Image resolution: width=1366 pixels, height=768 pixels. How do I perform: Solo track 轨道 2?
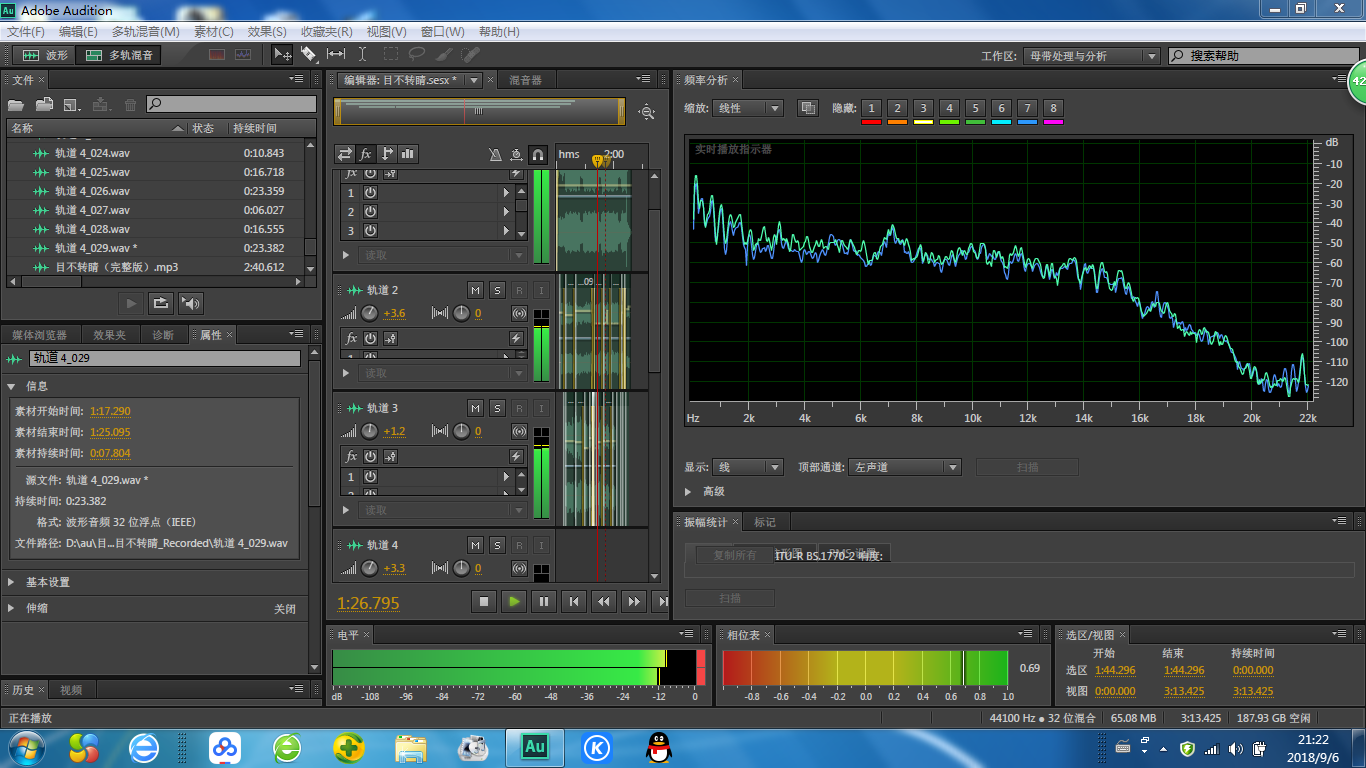tap(498, 290)
